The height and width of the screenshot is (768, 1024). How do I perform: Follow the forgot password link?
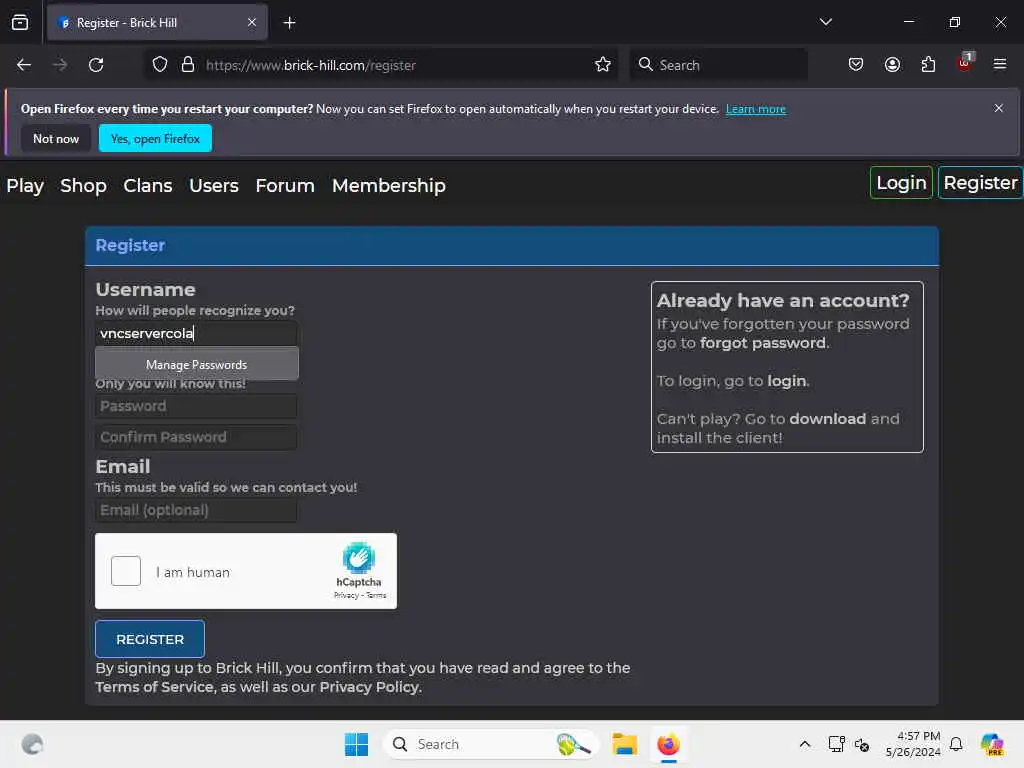pos(763,343)
